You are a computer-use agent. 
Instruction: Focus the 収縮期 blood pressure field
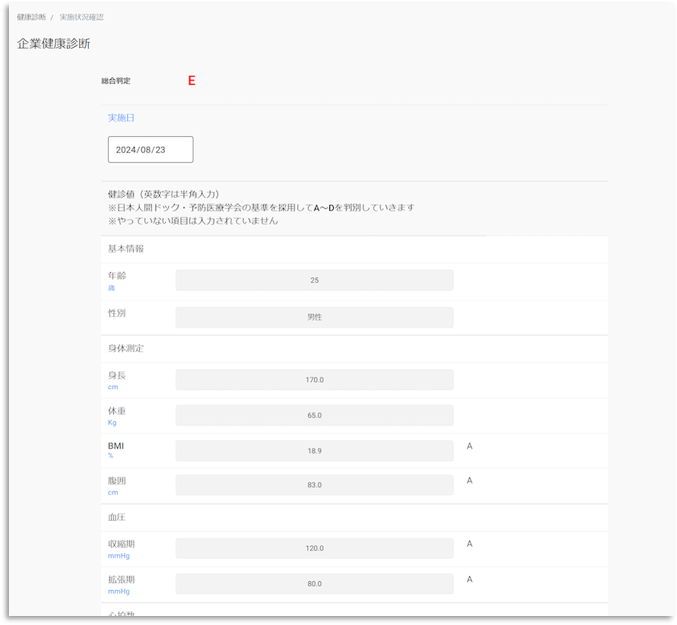tap(314, 548)
